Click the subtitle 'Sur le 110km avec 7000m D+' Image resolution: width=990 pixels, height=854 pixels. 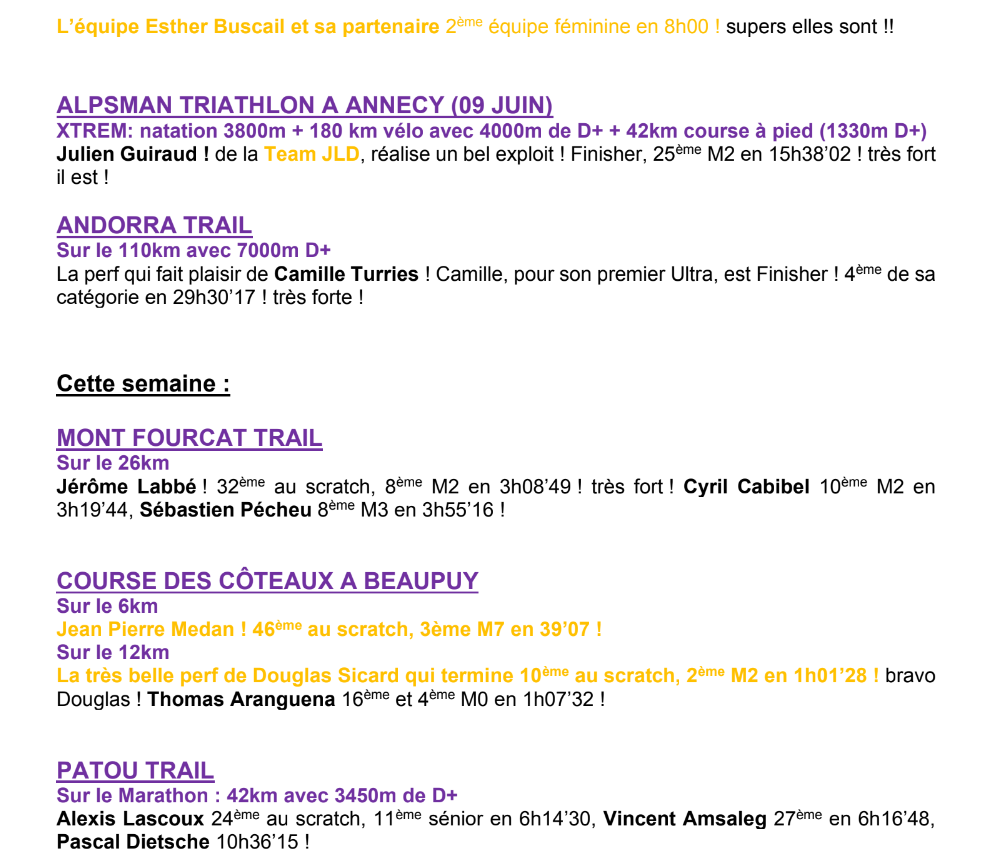click(x=194, y=251)
